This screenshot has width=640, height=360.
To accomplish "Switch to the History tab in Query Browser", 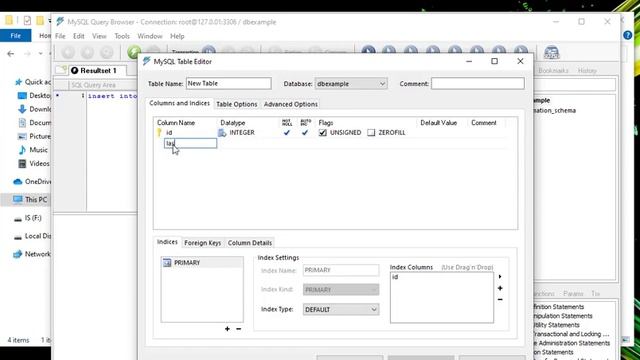I will click(x=587, y=71).
